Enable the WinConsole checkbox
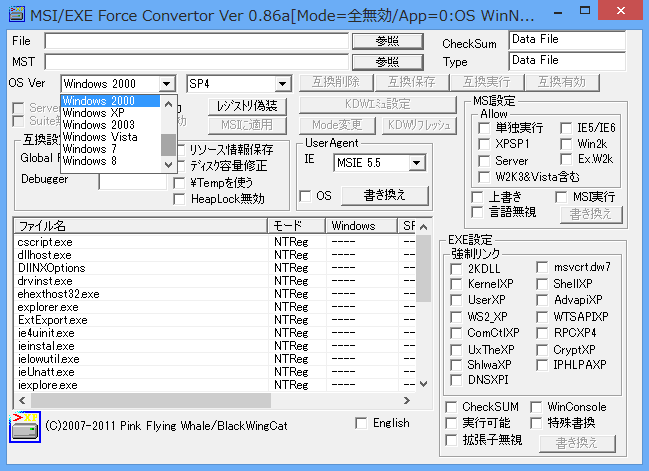649x471 pixels. (x=536, y=407)
